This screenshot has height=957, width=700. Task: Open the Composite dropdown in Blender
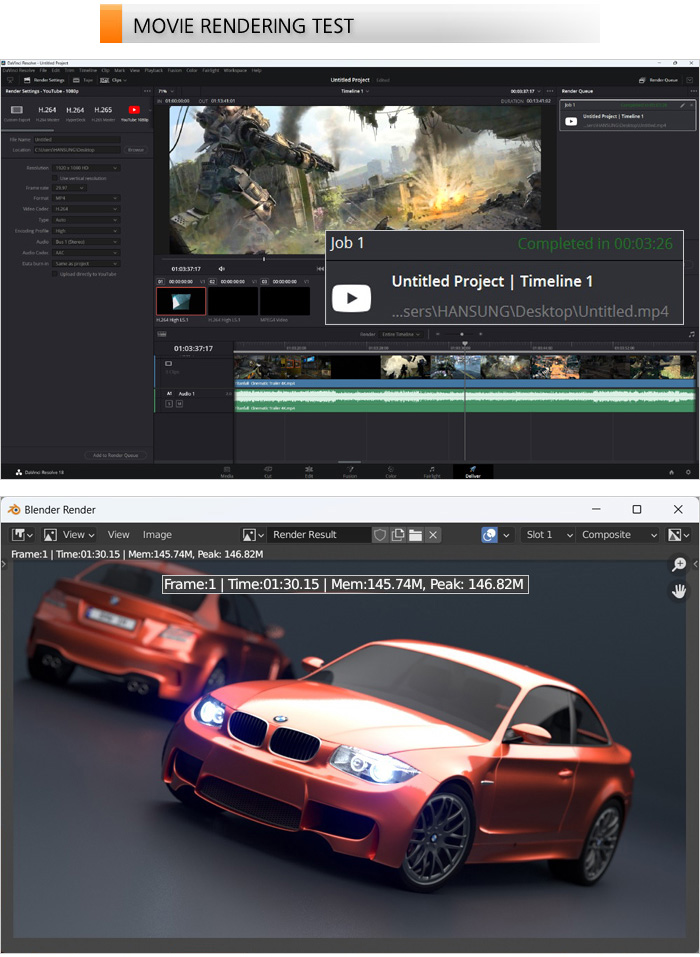(619, 535)
